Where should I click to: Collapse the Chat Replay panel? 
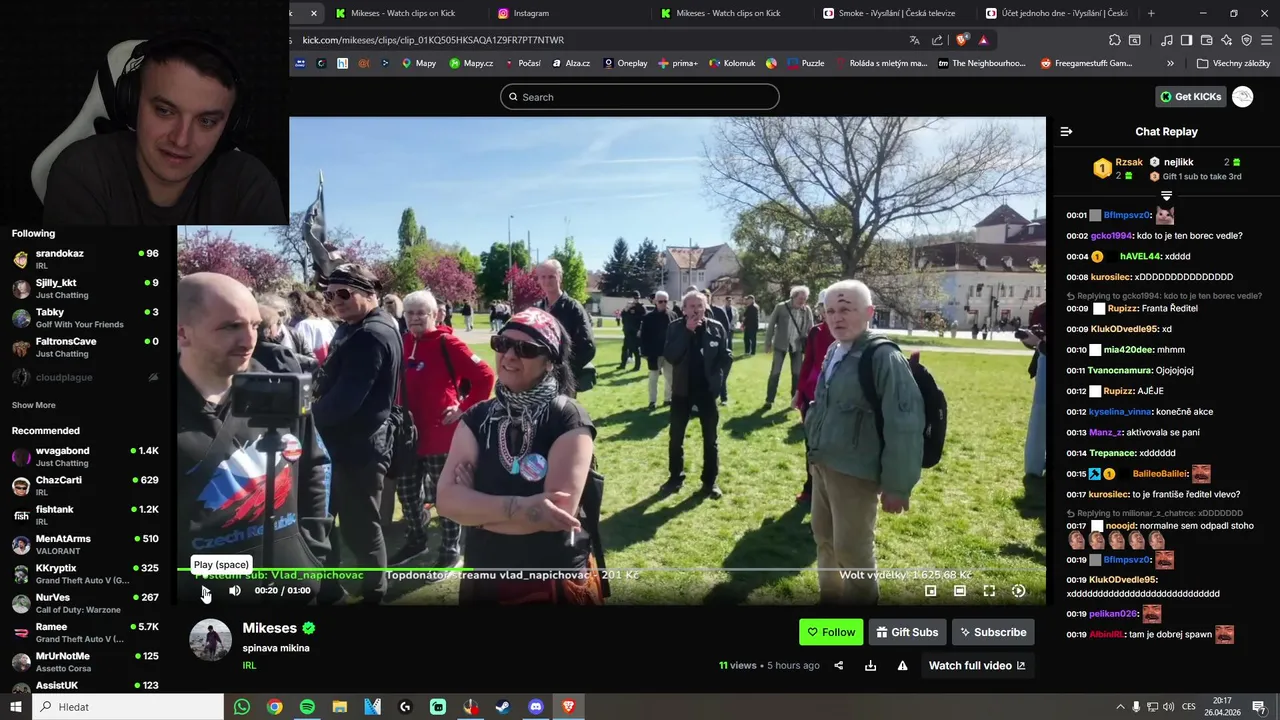(x=1066, y=132)
